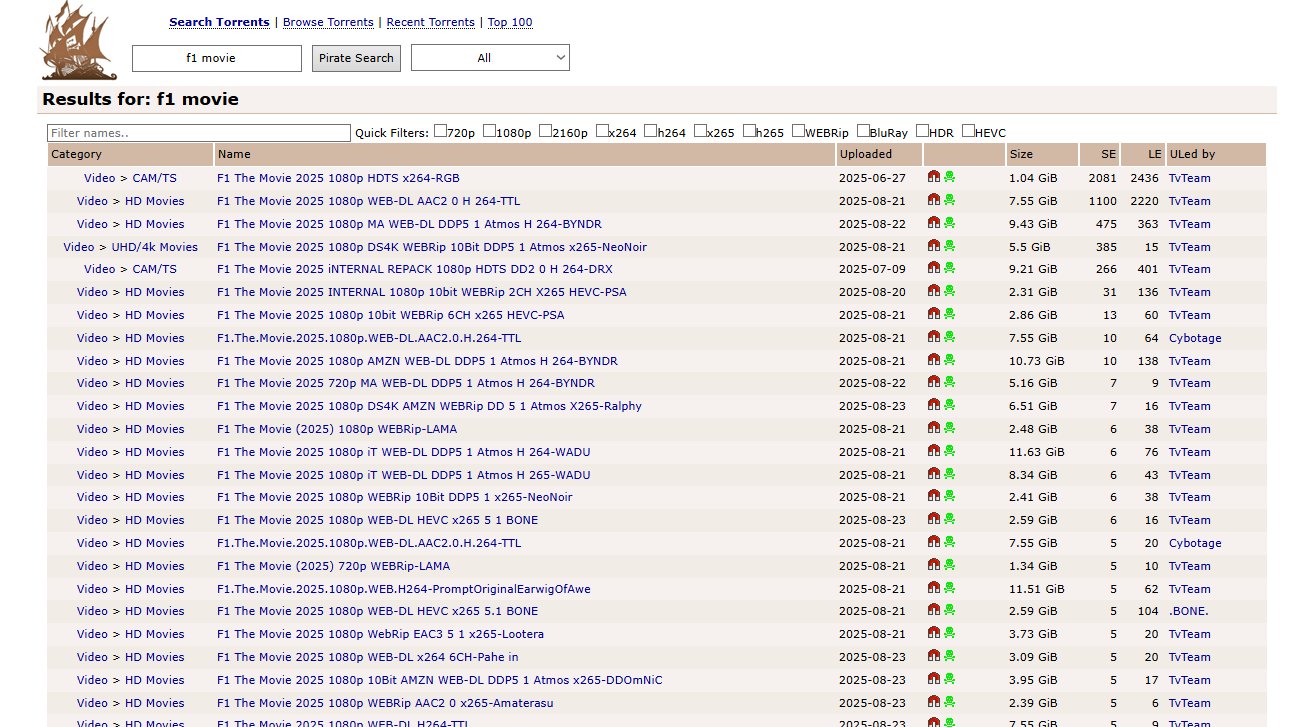Open the HDTS x264-RGB result title link
The width and height of the screenshot is (1302, 727).
coord(338,178)
